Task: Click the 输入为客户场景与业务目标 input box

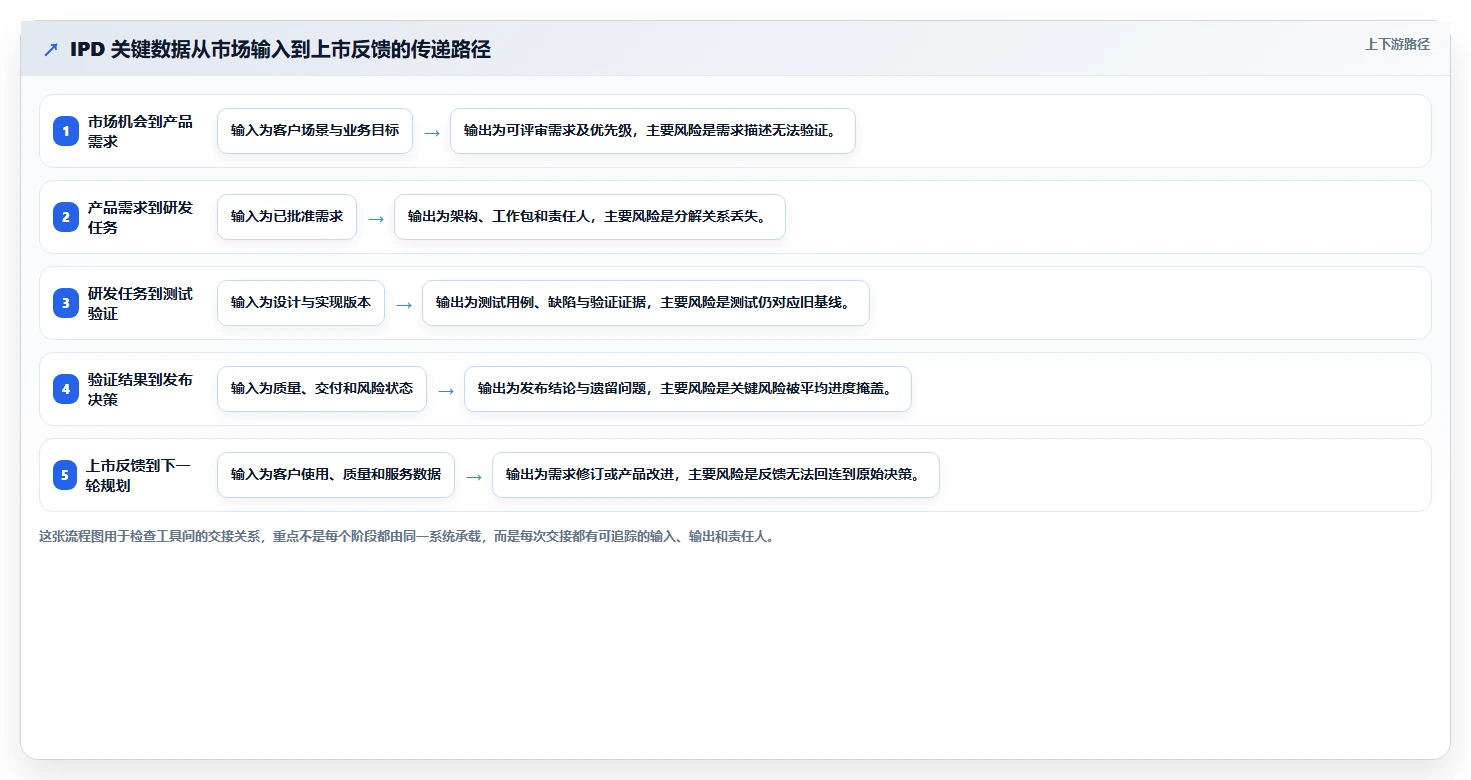Action: coord(315,131)
